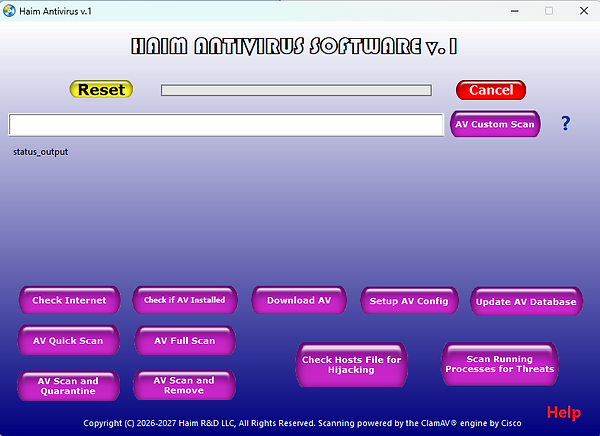Screen dimensions: 600x436
Task: Run the Check Internet button
Action: (x=69, y=300)
